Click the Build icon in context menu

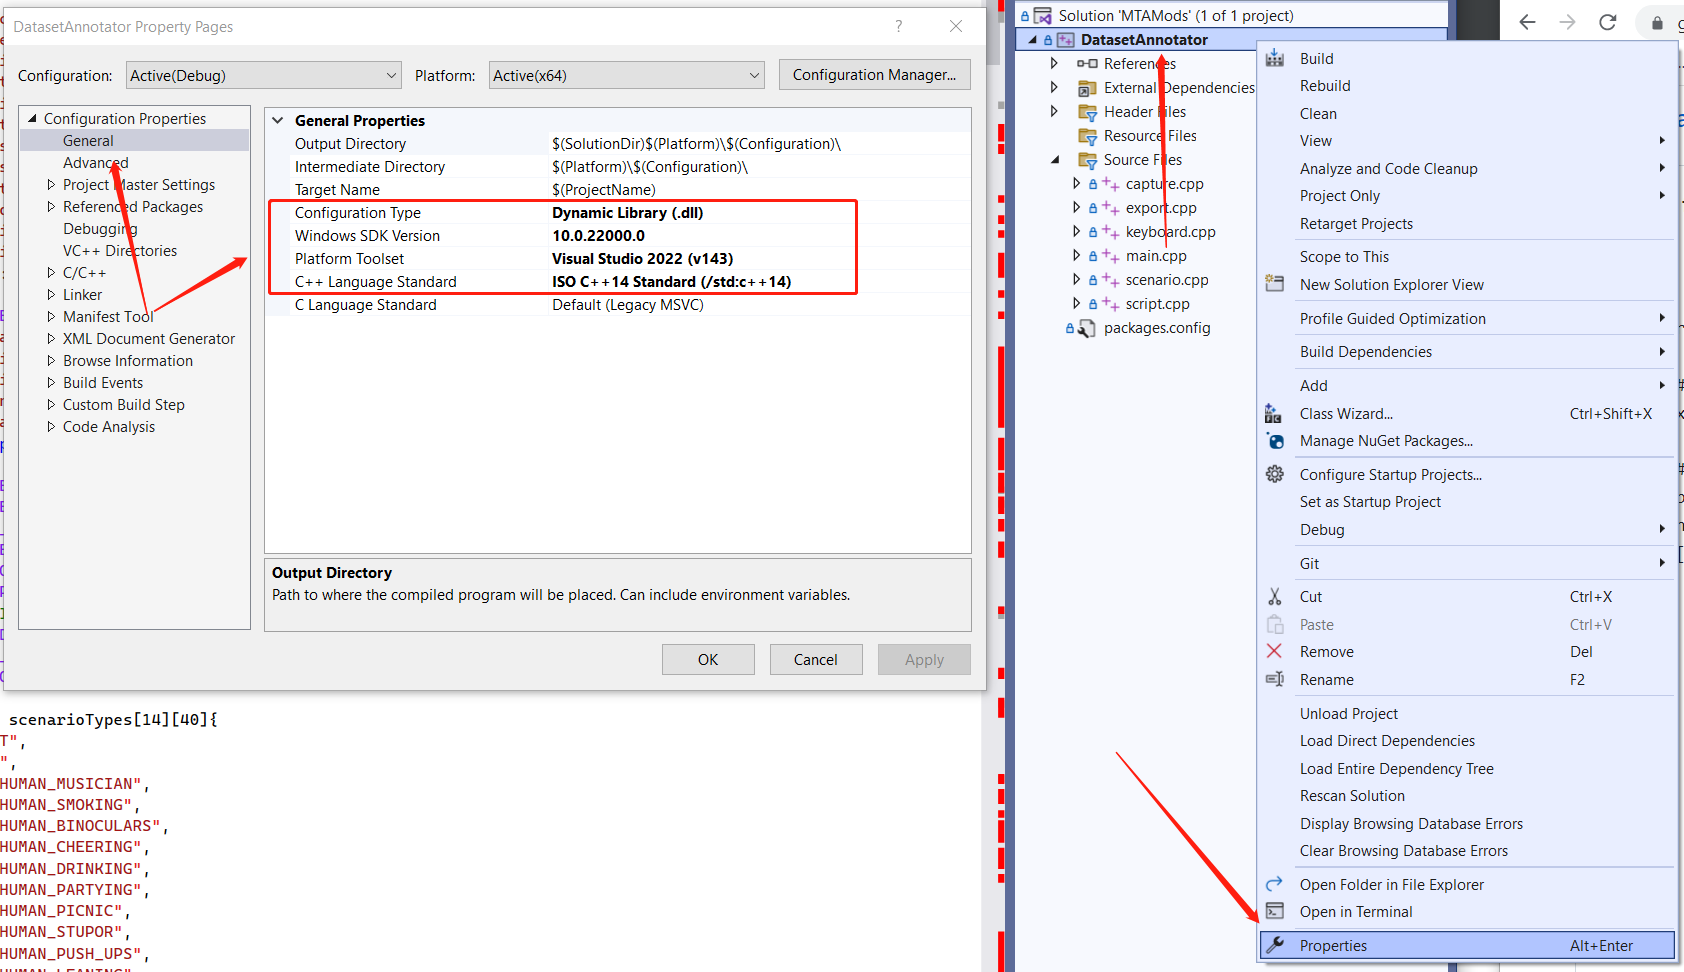pyautogui.click(x=1275, y=58)
